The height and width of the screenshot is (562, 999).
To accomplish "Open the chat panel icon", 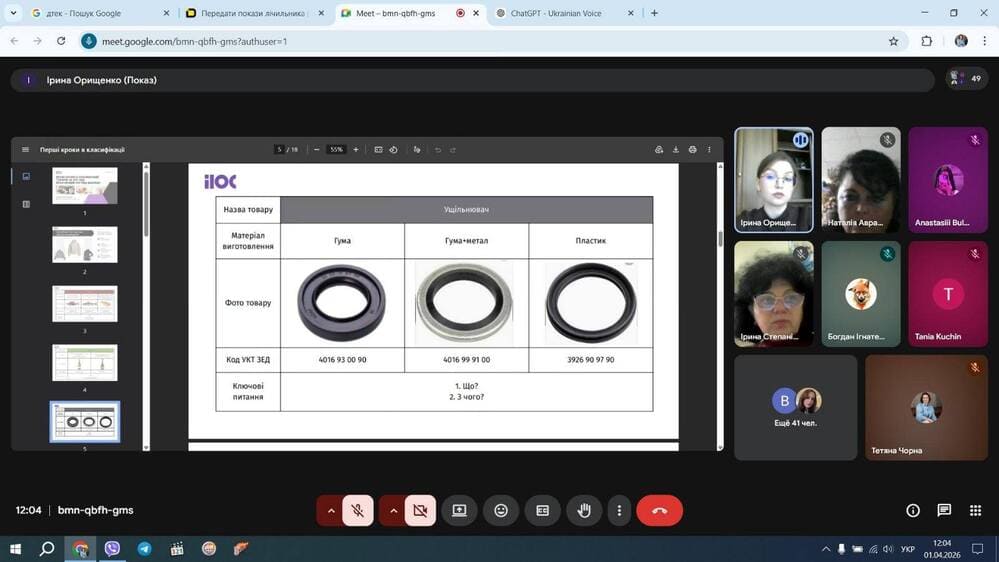I will point(944,510).
